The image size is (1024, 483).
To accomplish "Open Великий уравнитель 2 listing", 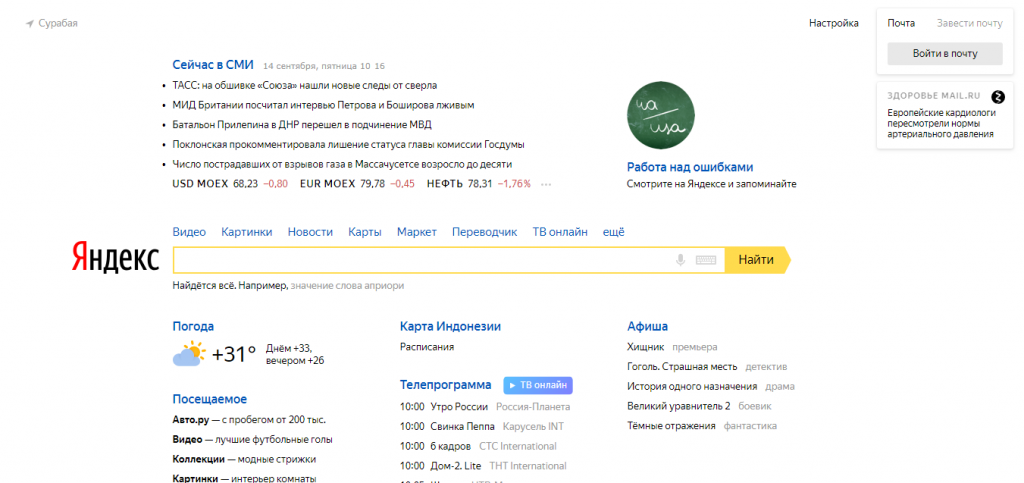I will tap(699, 406).
